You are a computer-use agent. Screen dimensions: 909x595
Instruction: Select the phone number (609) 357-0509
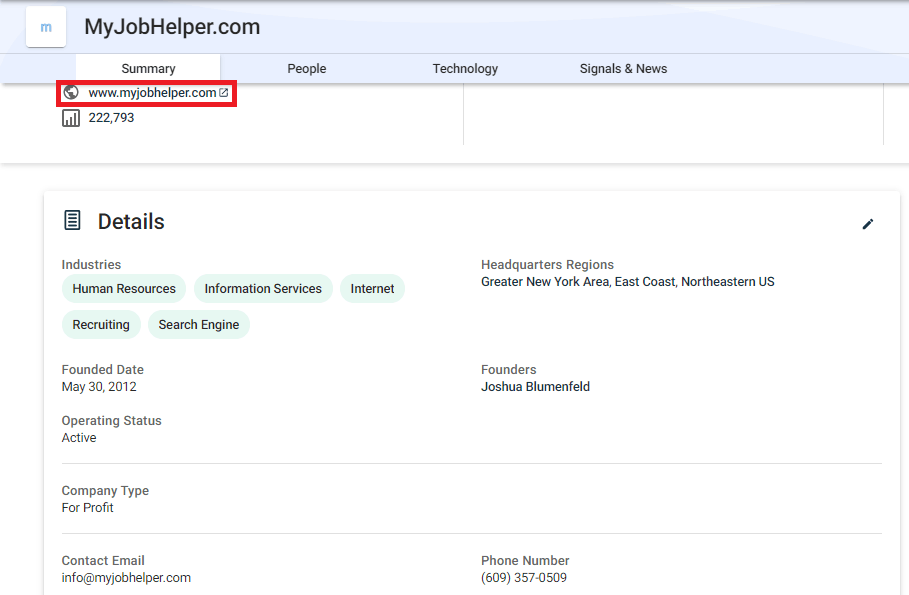524,578
